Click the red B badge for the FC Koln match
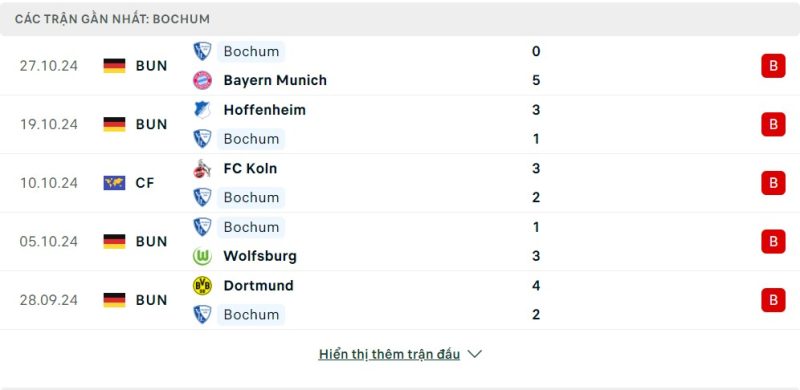This screenshot has height=390, width=800. click(773, 183)
